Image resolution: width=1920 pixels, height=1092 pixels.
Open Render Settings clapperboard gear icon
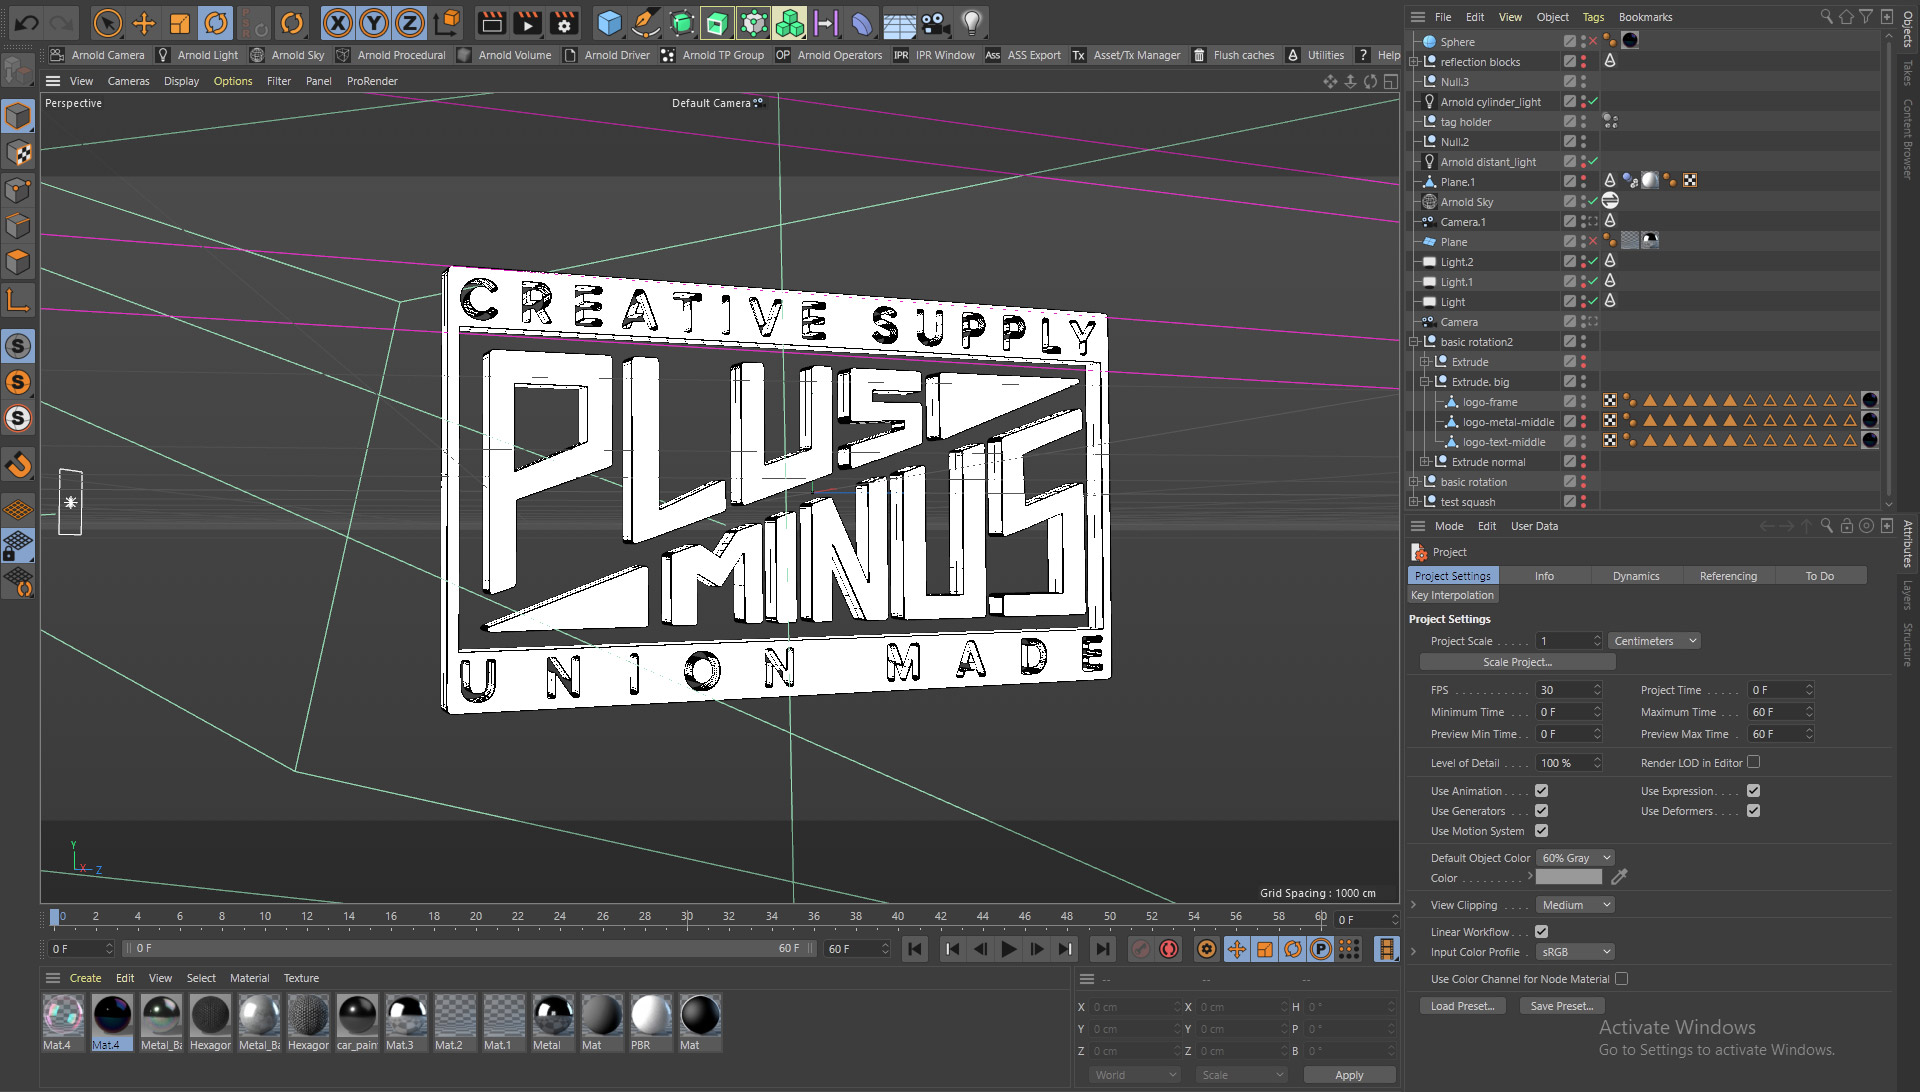tap(564, 22)
